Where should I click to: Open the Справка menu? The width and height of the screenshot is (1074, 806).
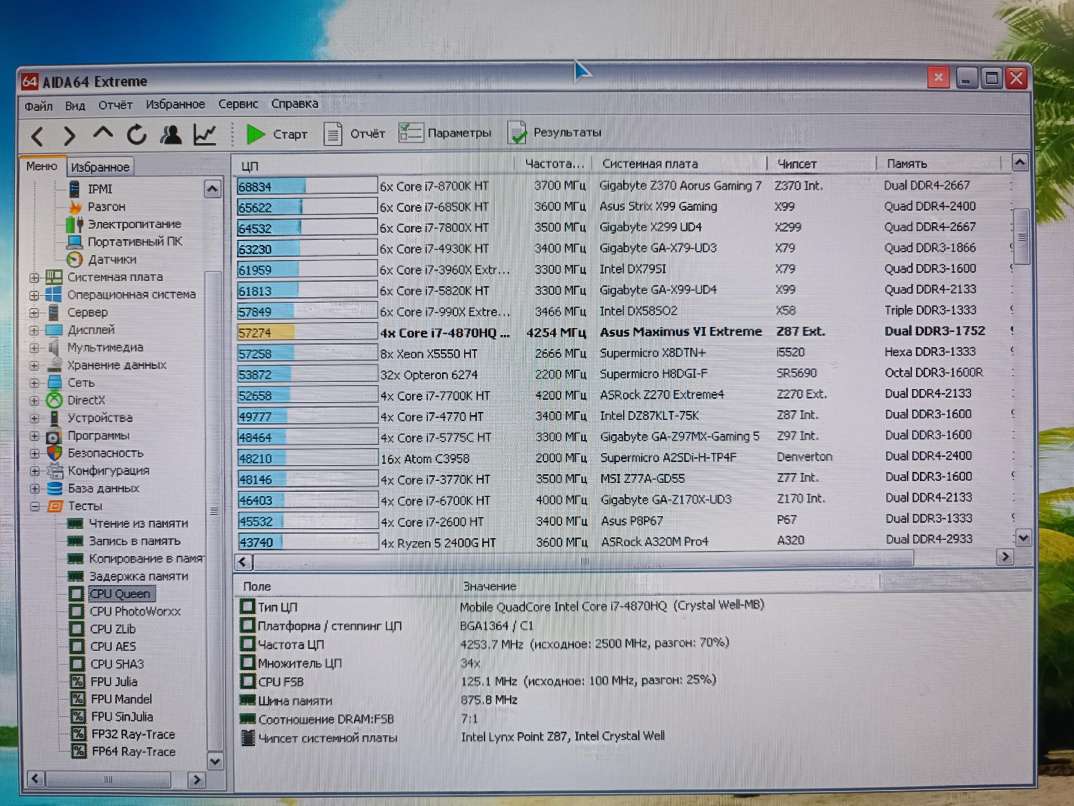[x=295, y=104]
